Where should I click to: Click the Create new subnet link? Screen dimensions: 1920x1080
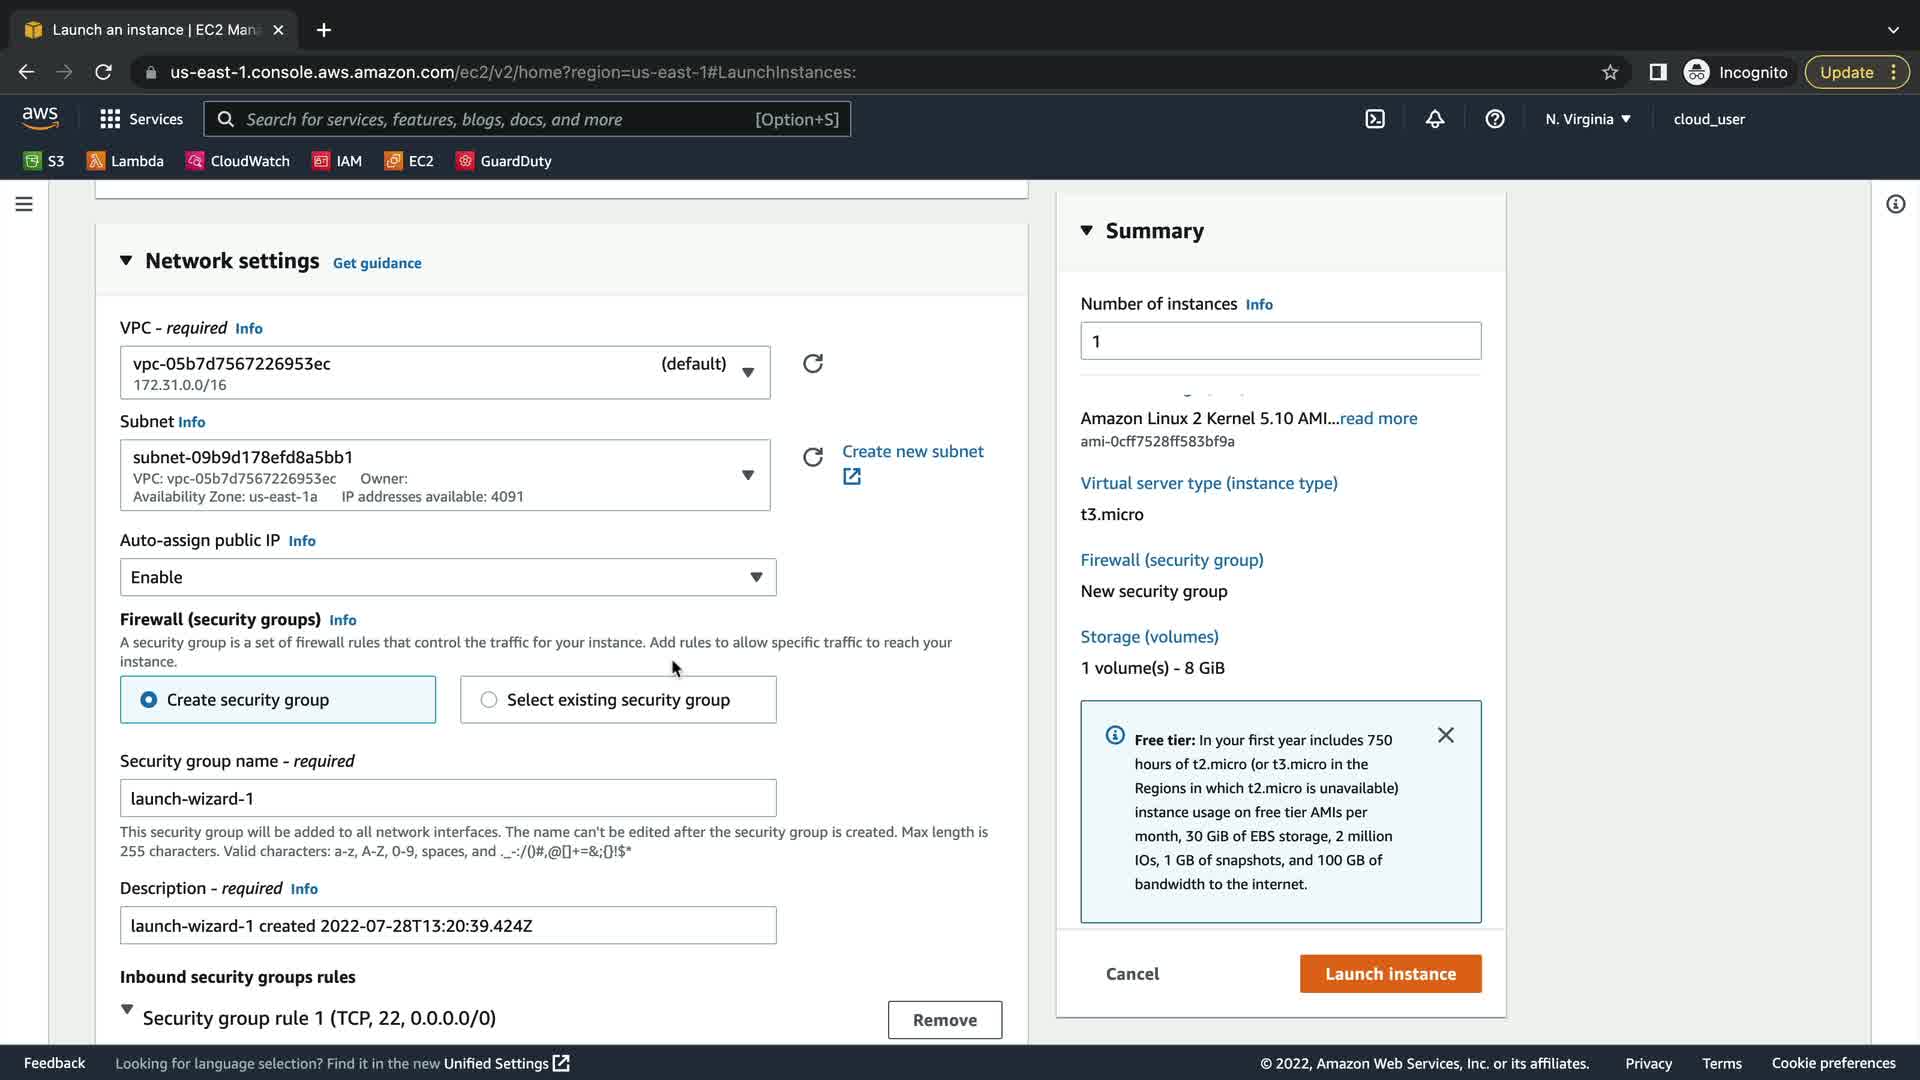(x=912, y=452)
